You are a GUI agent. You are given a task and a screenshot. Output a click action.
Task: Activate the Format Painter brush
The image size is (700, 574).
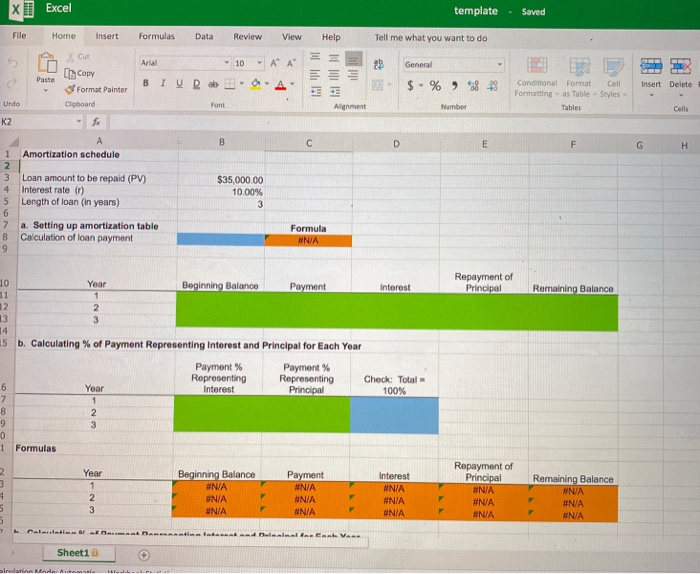pyautogui.click(x=96, y=90)
